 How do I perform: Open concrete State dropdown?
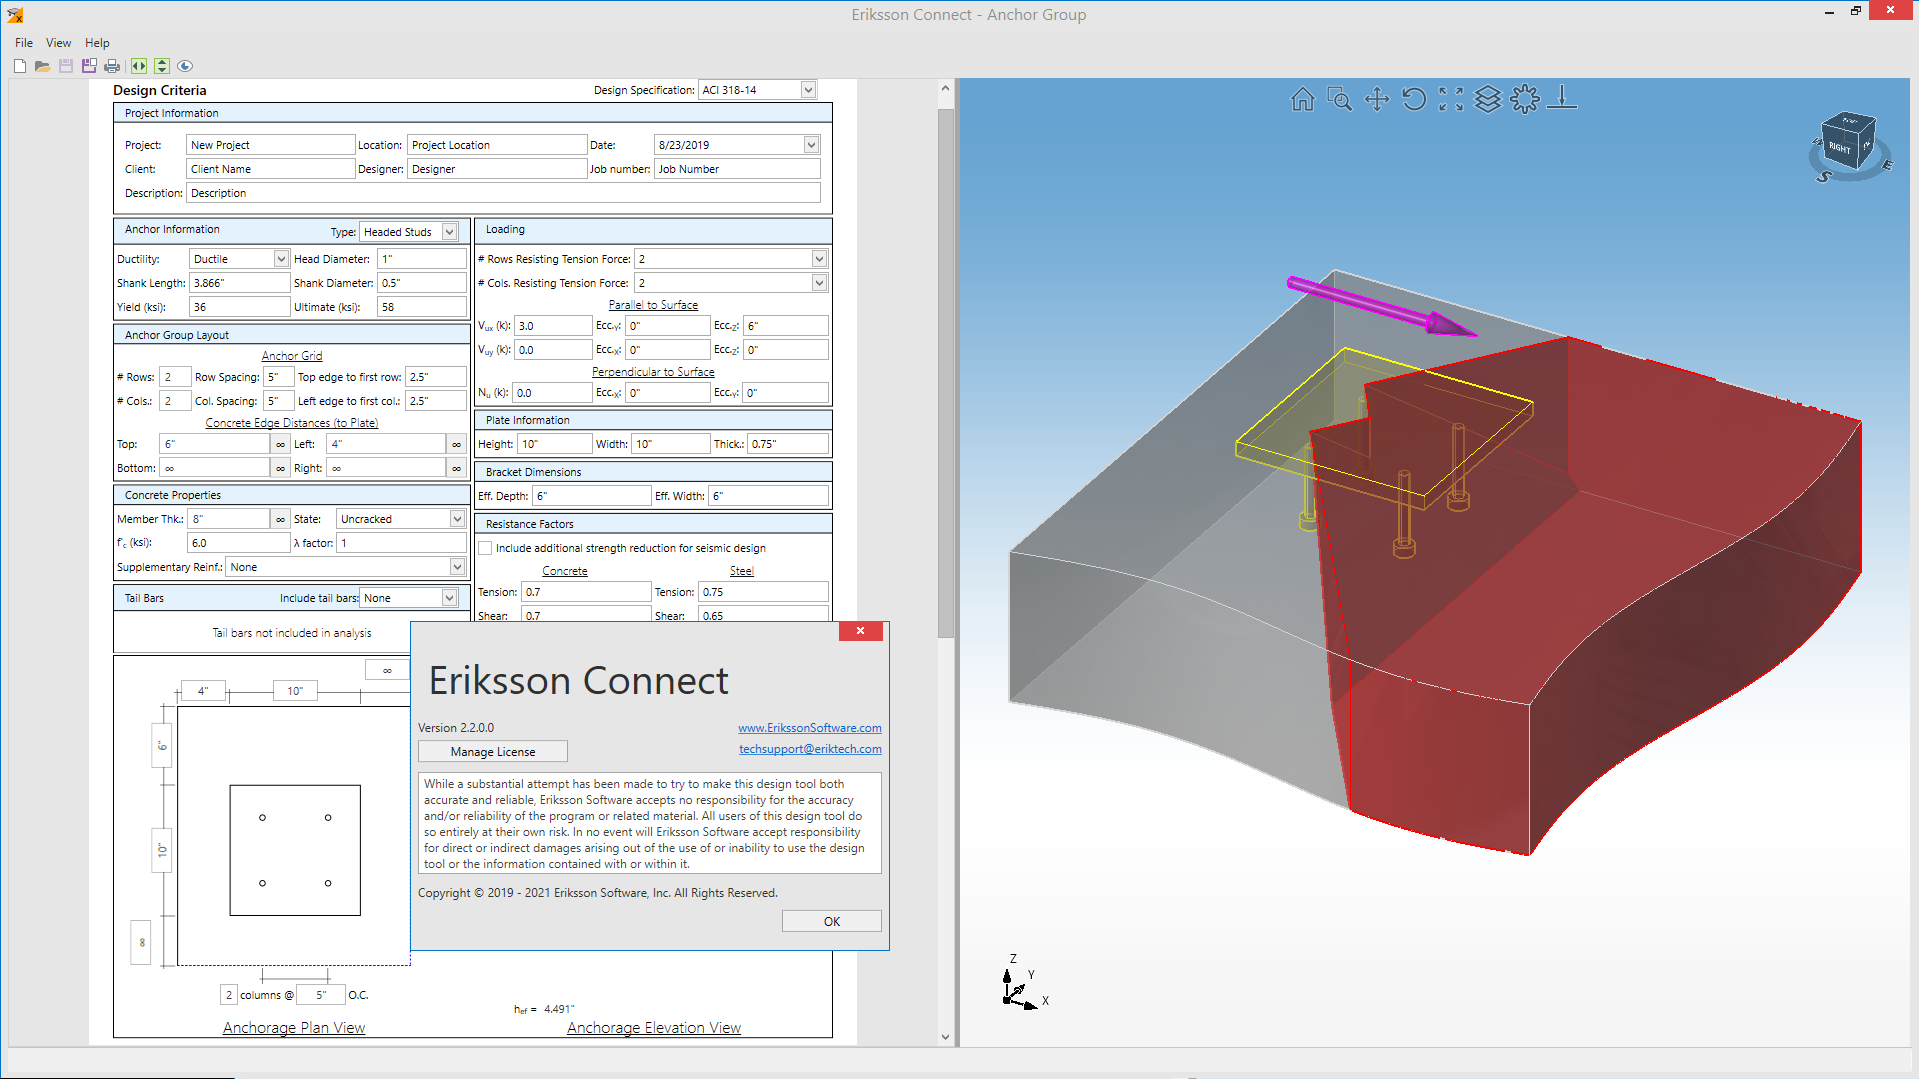point(457,519)
